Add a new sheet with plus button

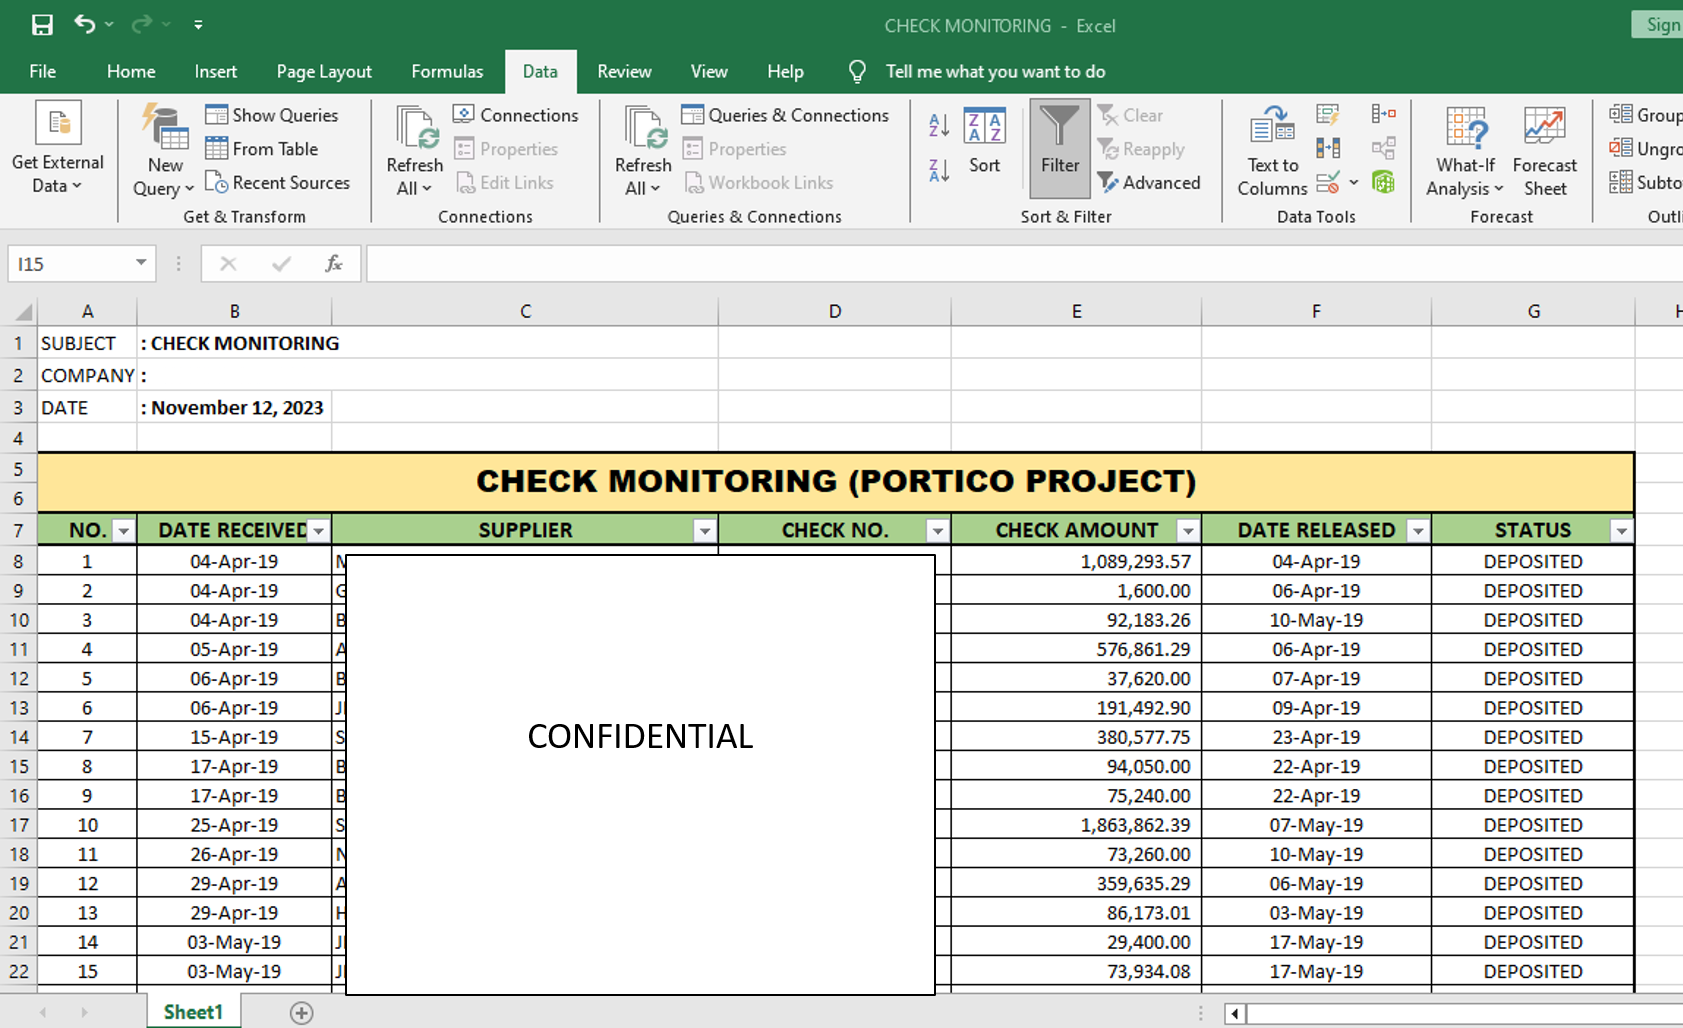[x=301, y=1013]
